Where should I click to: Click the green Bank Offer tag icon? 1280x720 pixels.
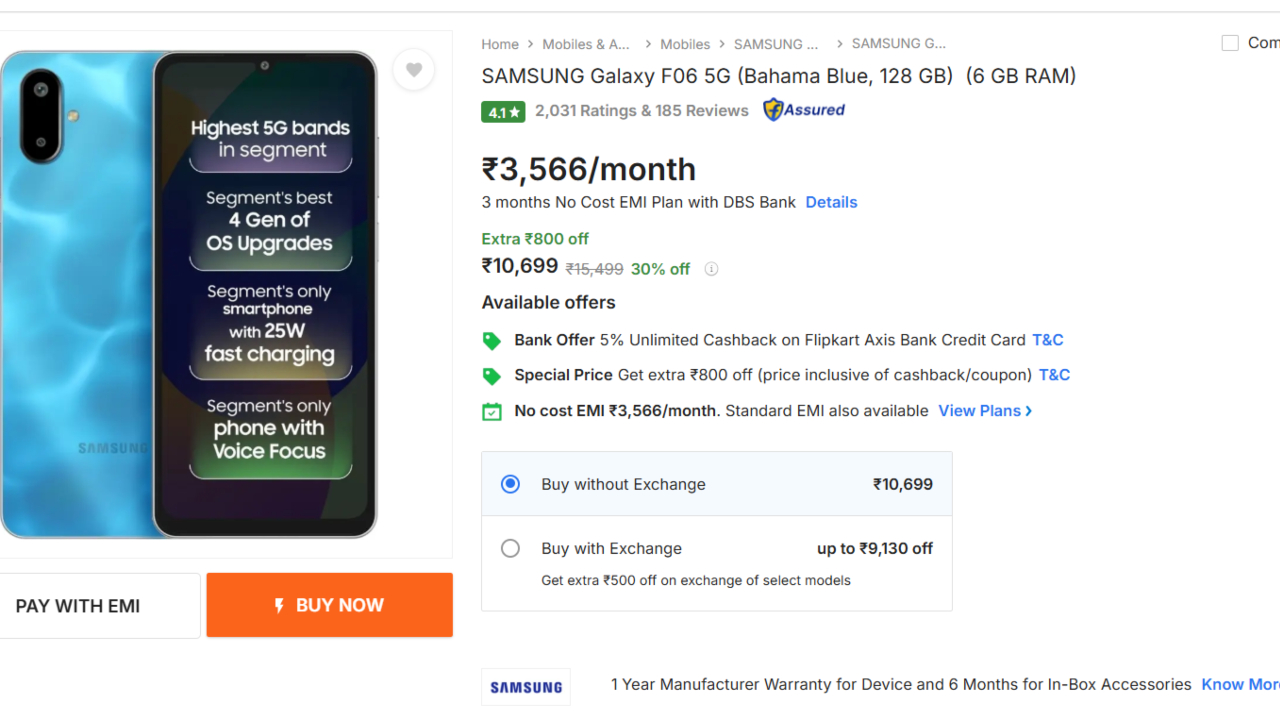click(492, 341)
